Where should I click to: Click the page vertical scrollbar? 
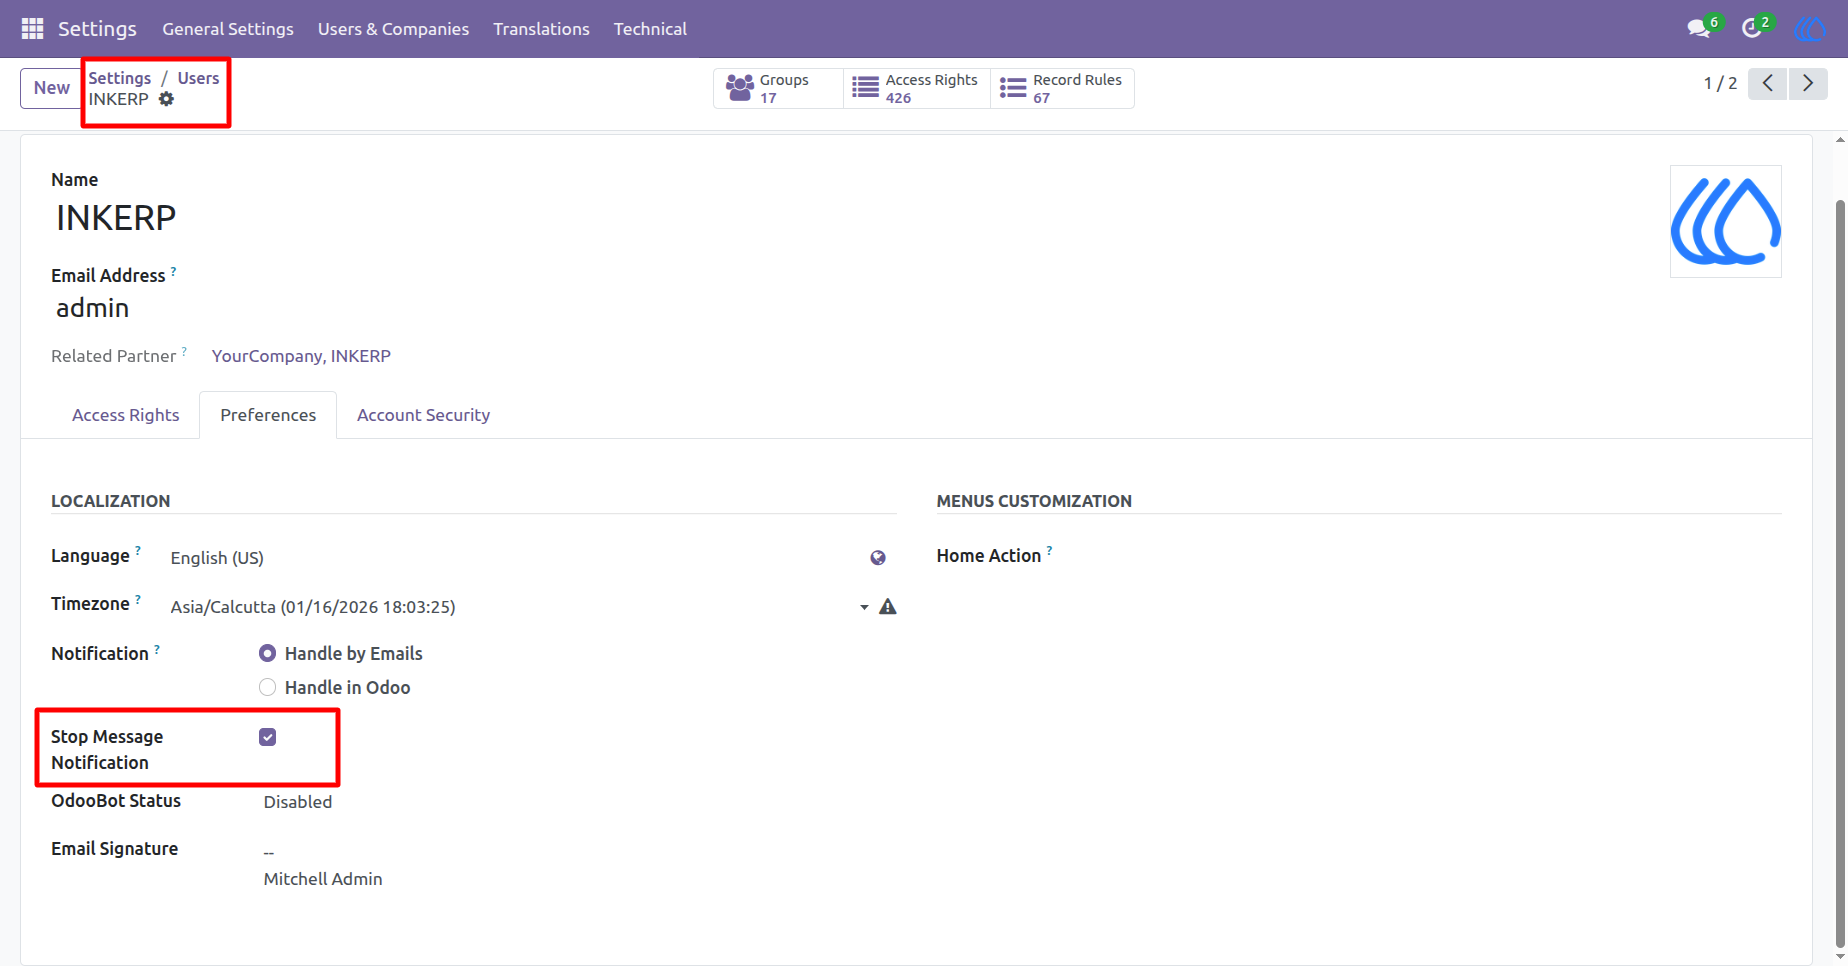(x=1840, y=572)
